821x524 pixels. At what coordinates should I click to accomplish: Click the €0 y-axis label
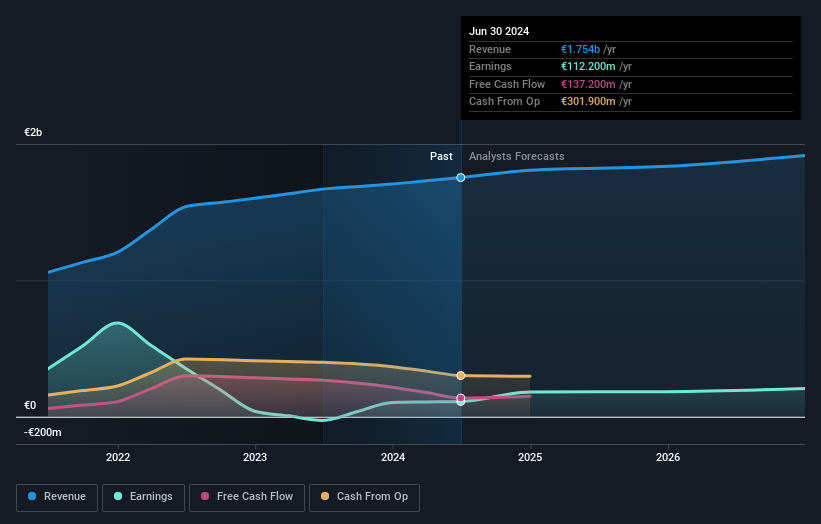click(x=30, y=405)
